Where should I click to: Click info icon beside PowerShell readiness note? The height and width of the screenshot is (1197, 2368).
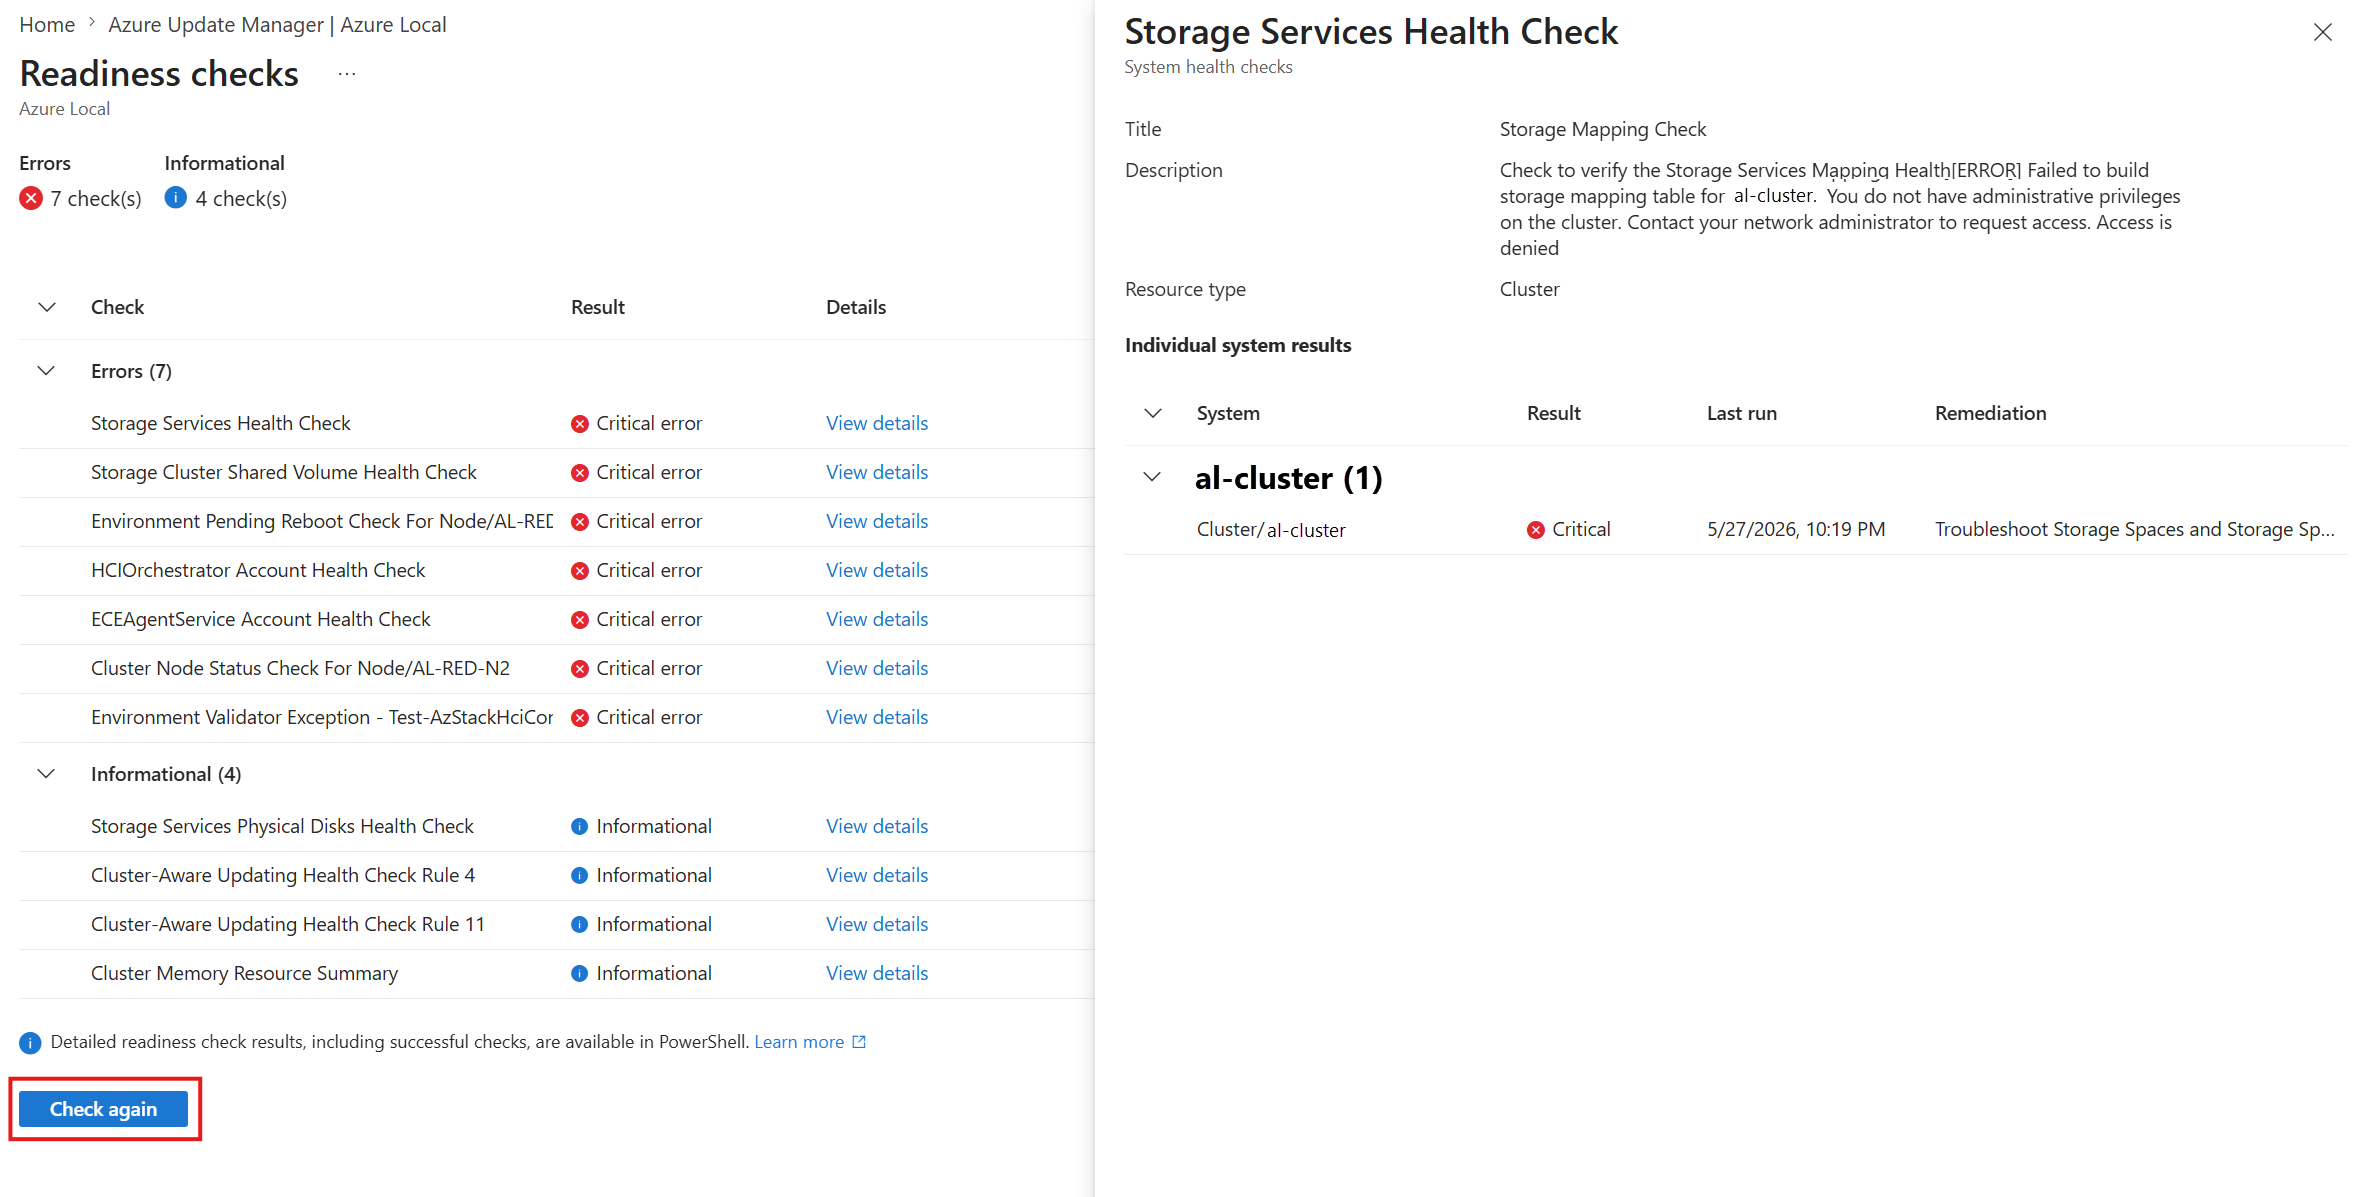30,1043
